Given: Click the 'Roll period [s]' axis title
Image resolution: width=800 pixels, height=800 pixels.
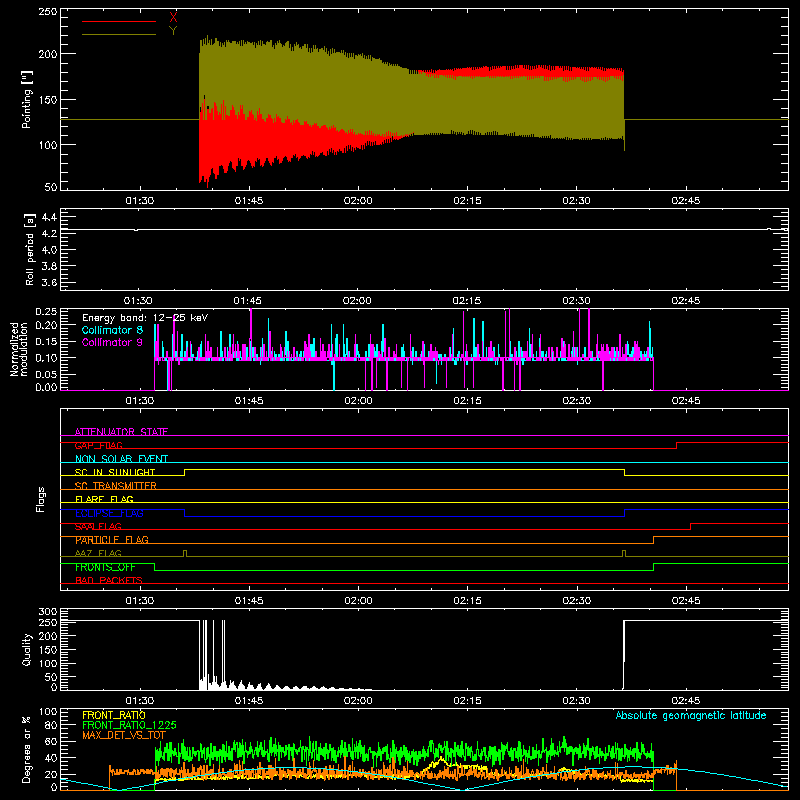Looking at the screenshot, I should 30,249.
